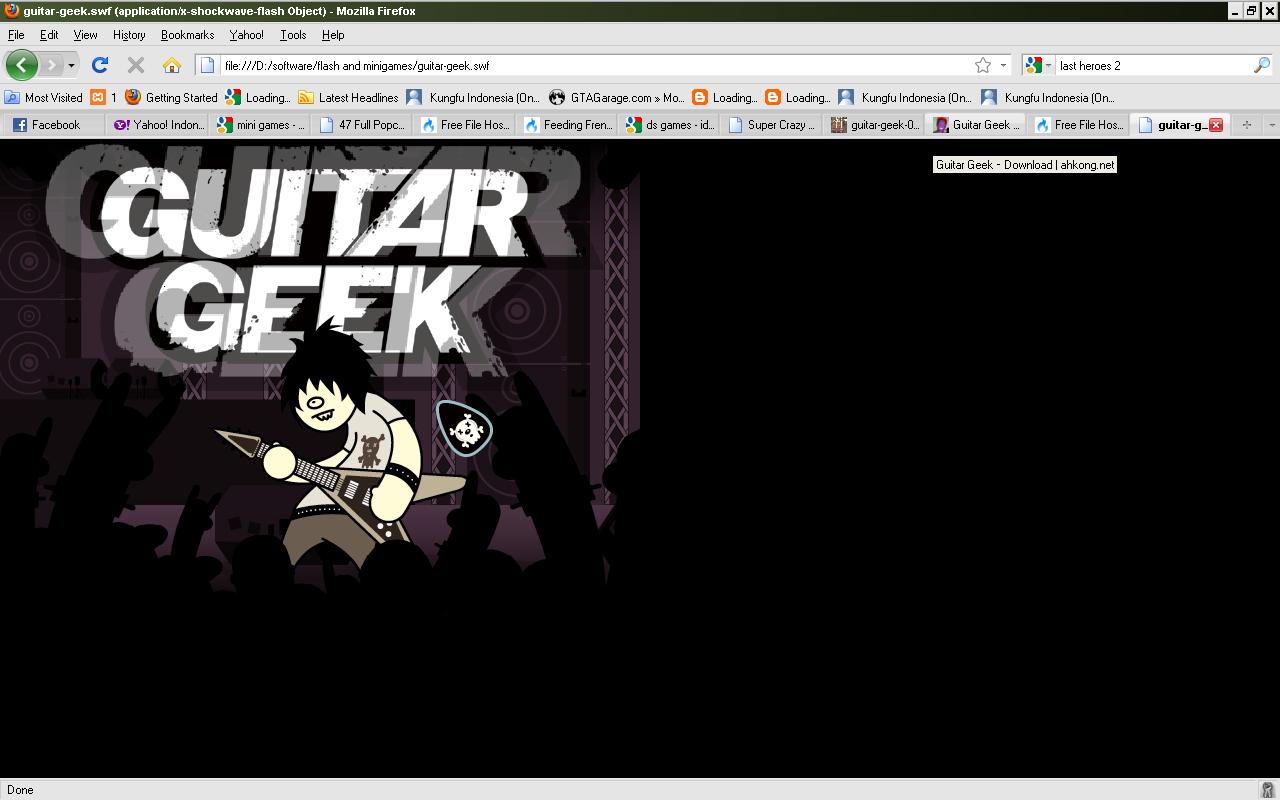
Task: Switch to the ds games tab
Action: 670,125
